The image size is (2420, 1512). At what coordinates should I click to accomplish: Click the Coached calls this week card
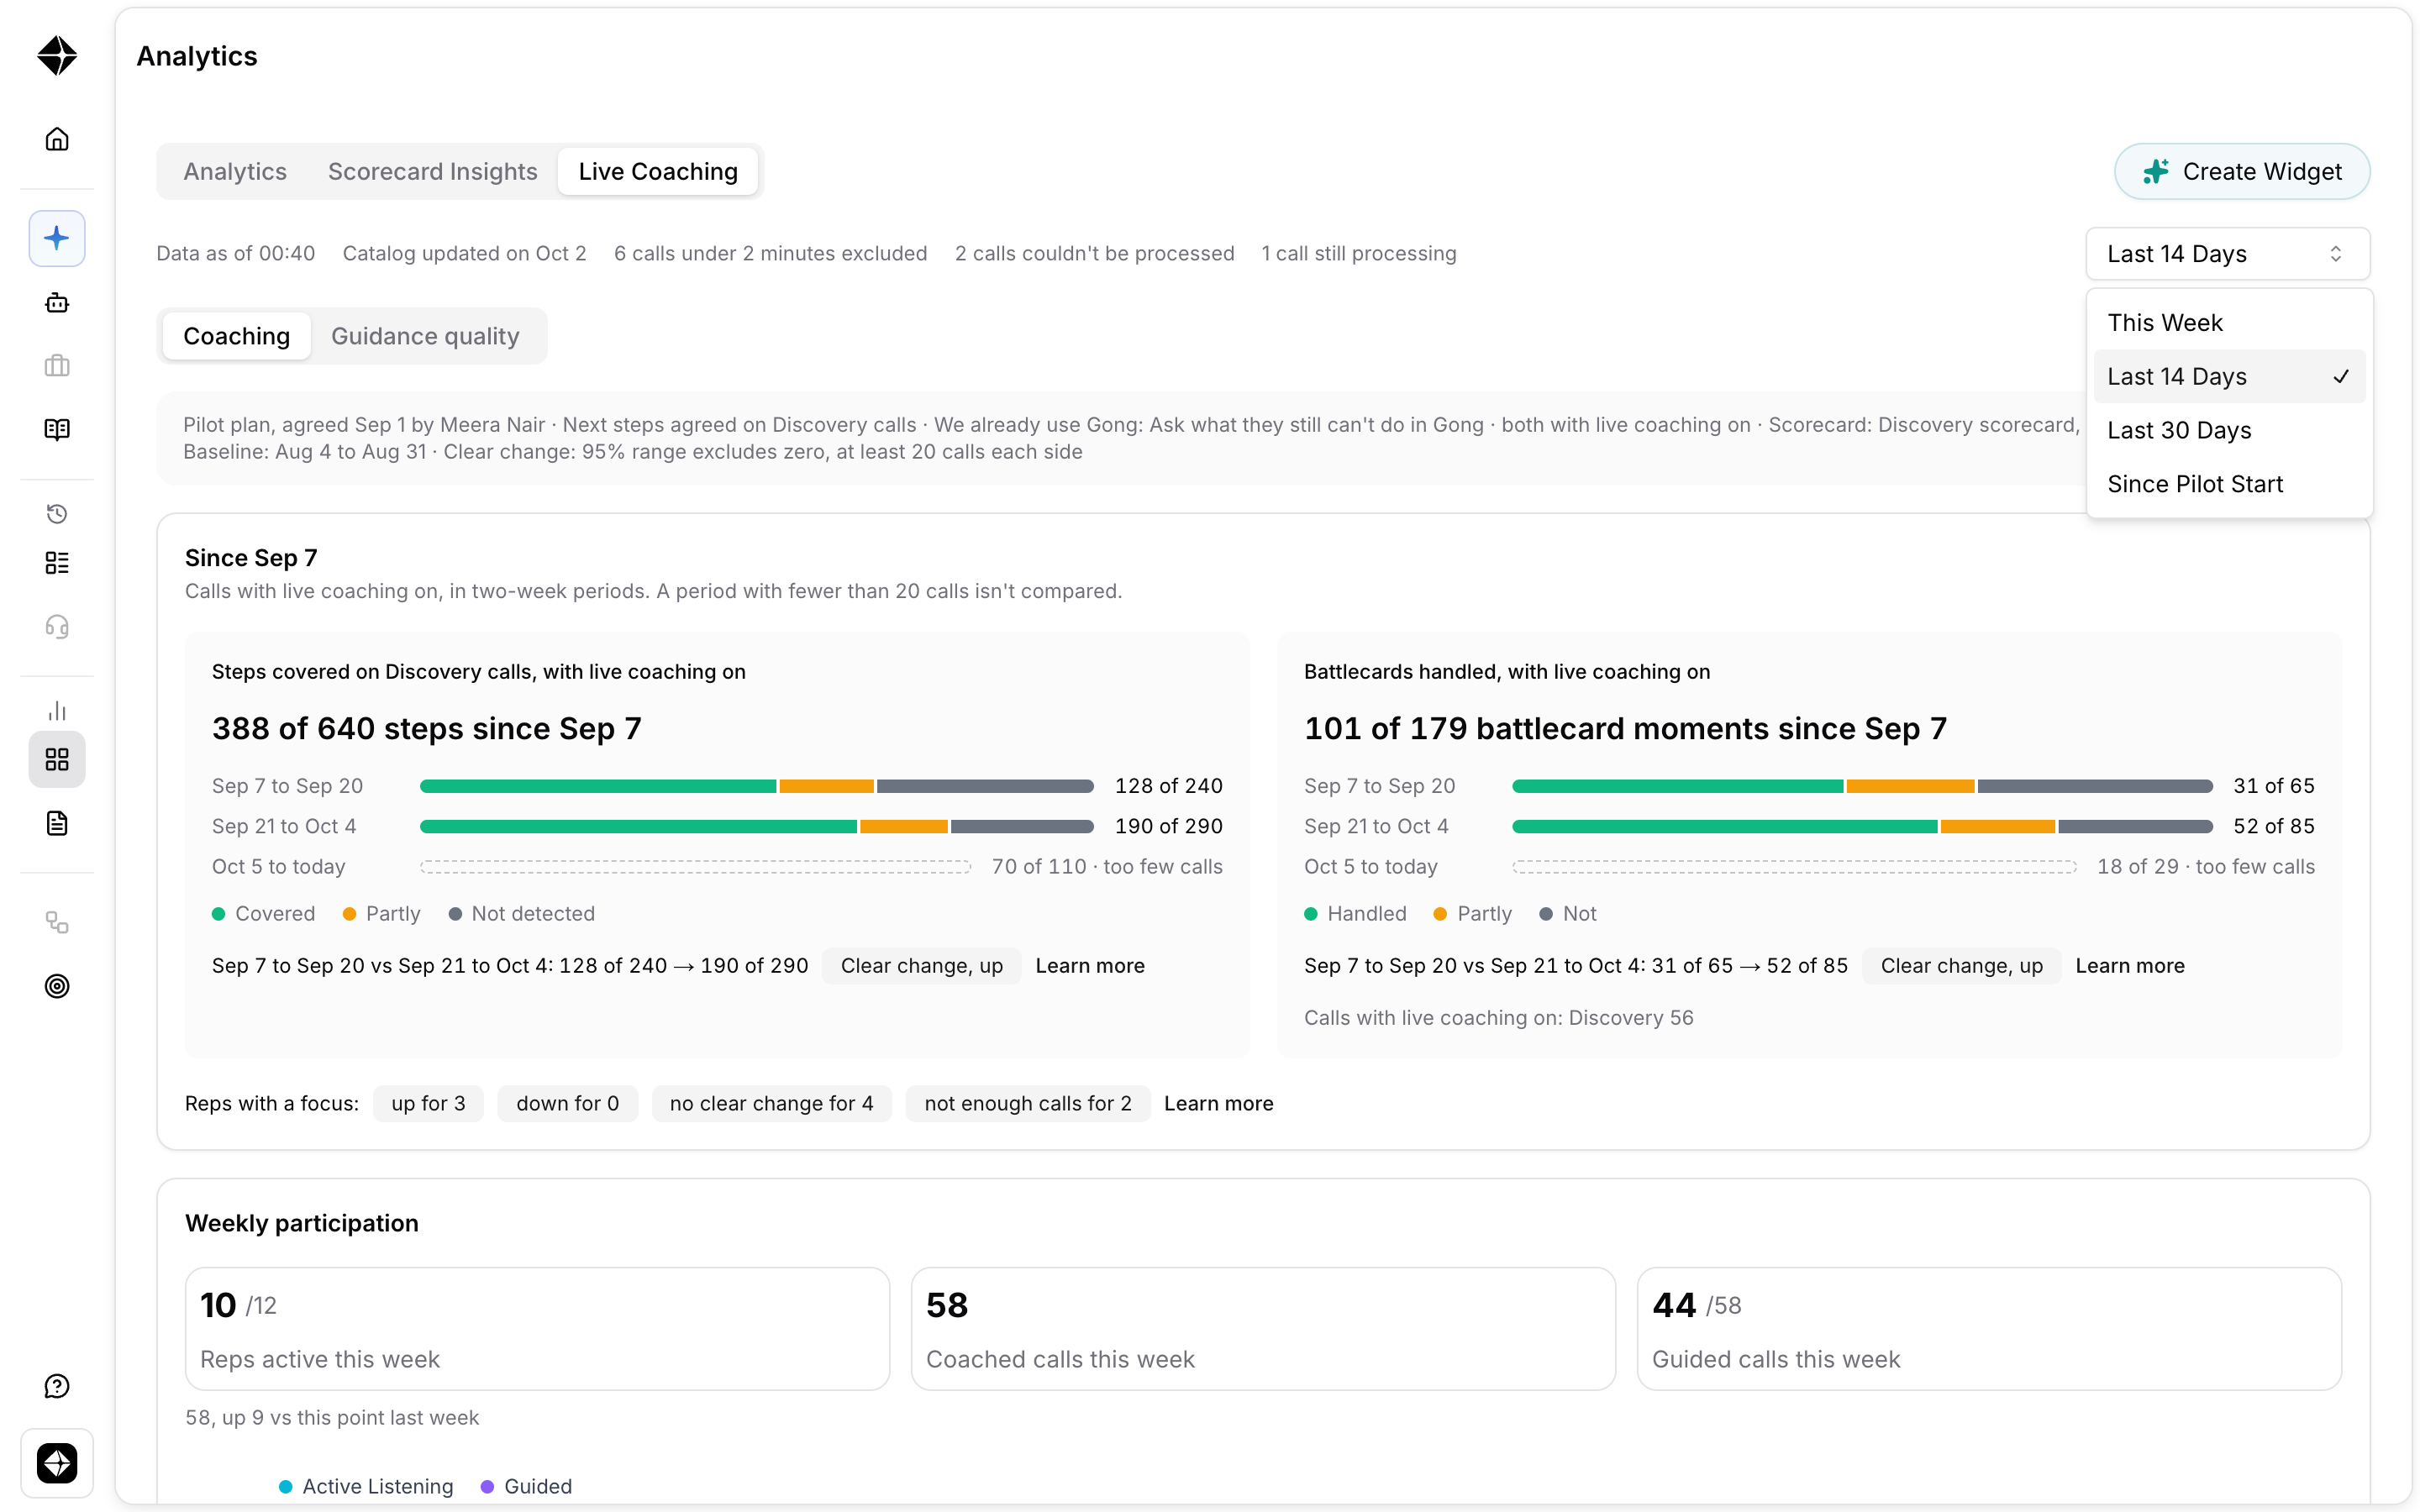[x=1263, y=1329]
